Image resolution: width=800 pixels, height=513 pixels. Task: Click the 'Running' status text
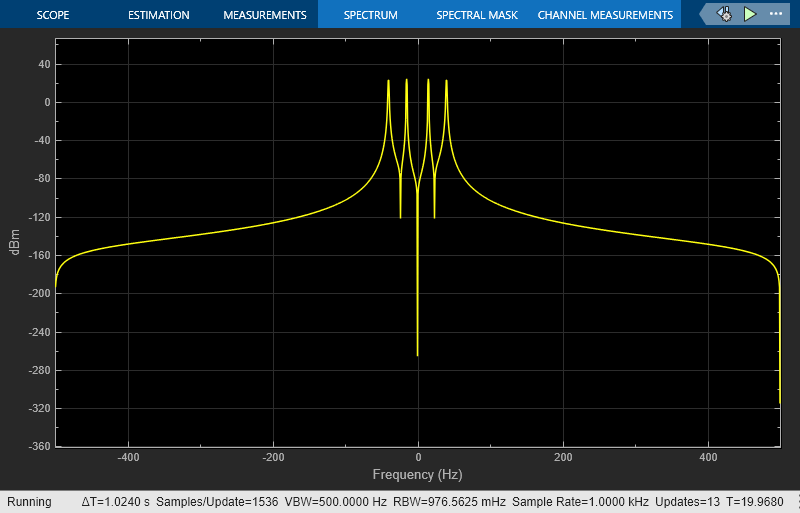29,502
